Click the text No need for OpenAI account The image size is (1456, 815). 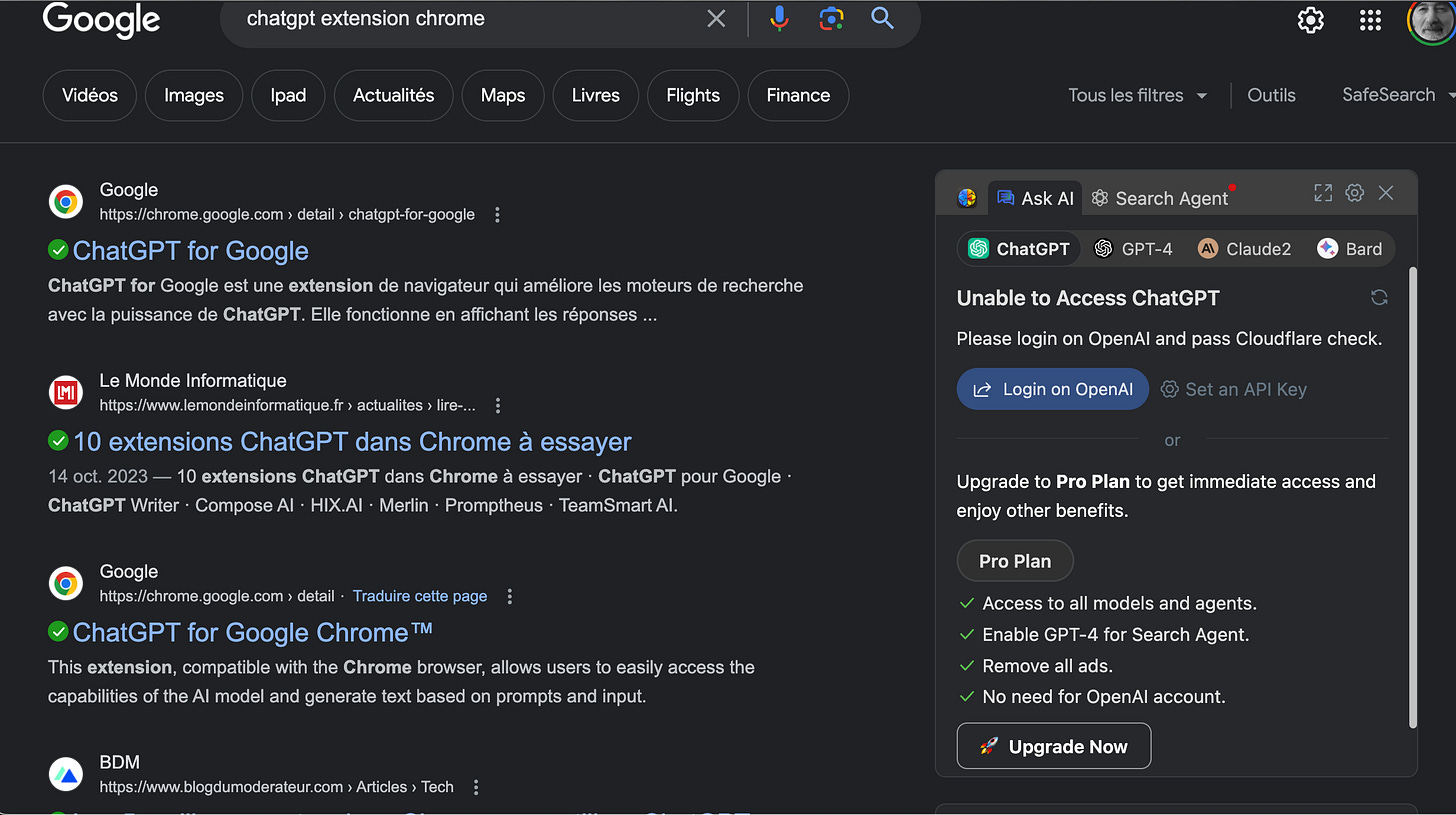(x=1103, y=696)
